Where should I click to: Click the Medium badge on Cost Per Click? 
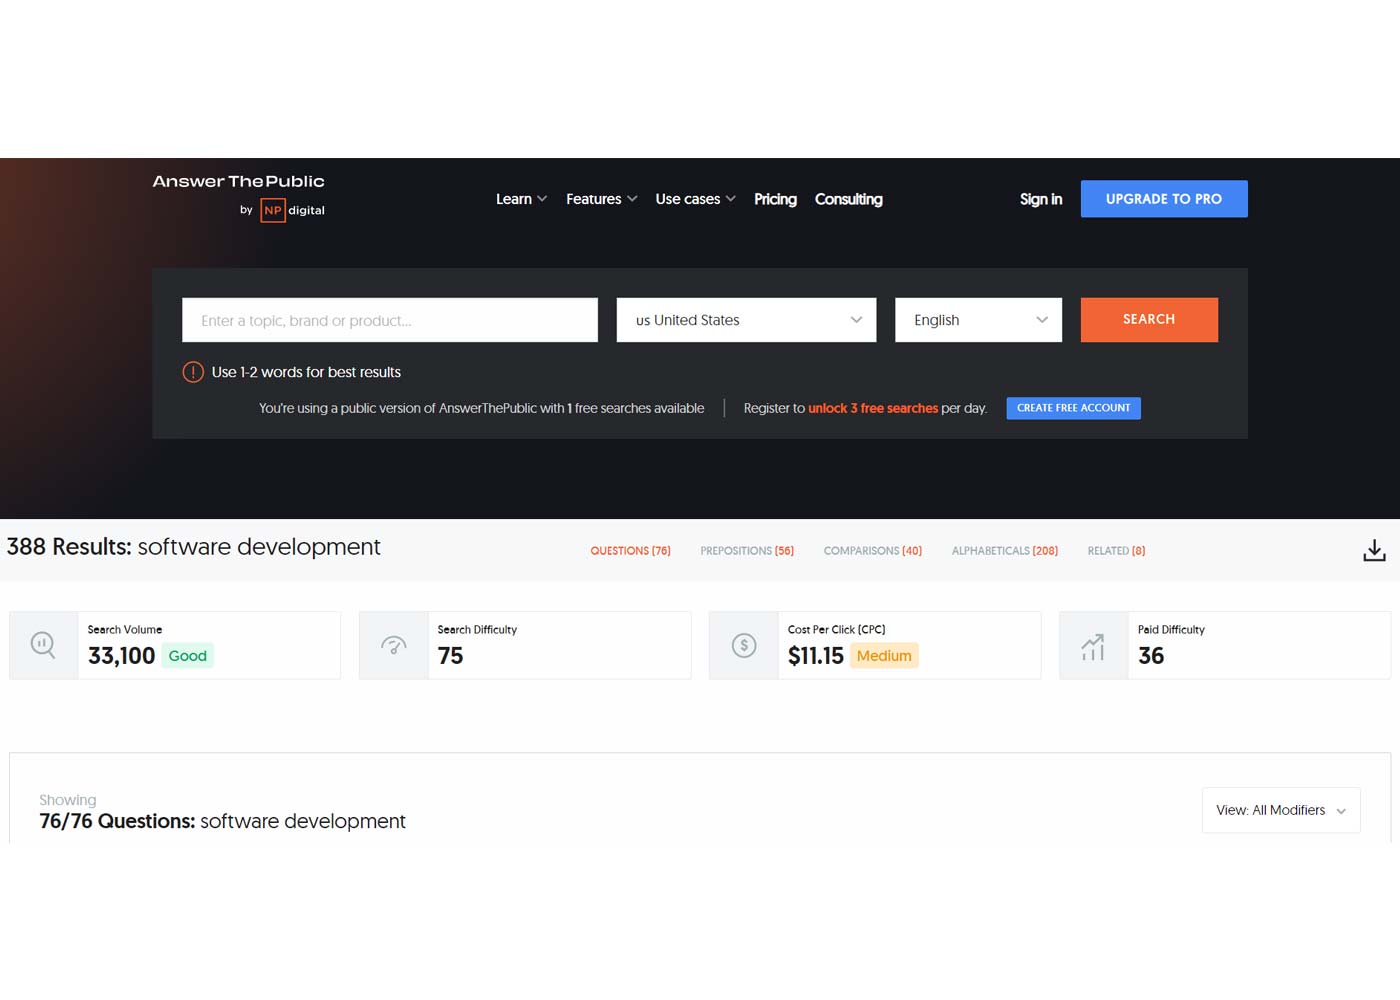point(884,656)
